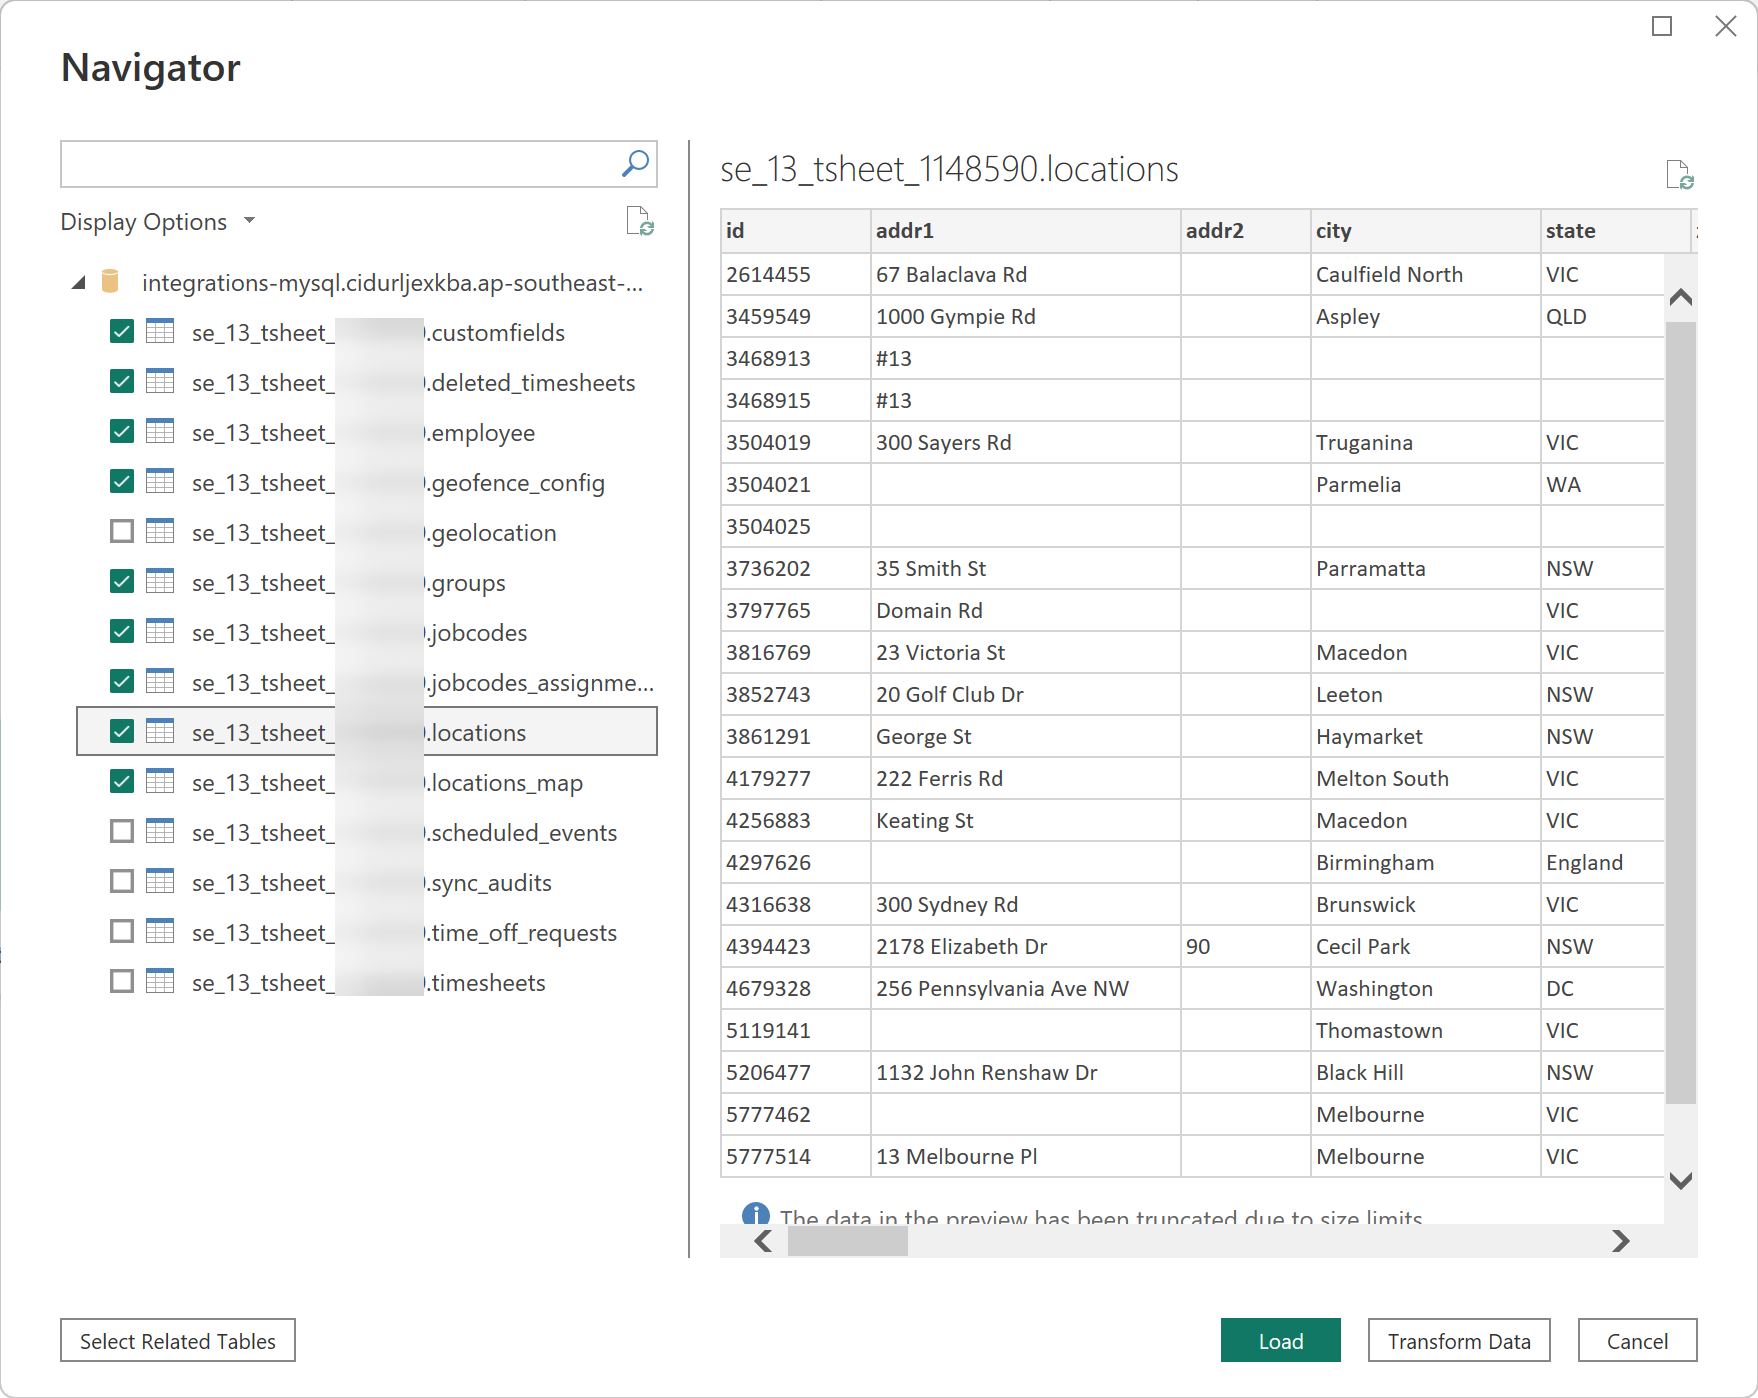This screenshot has width=1758, height=1398.
Task: Select the locations_map table row
Action: (367, 782)
